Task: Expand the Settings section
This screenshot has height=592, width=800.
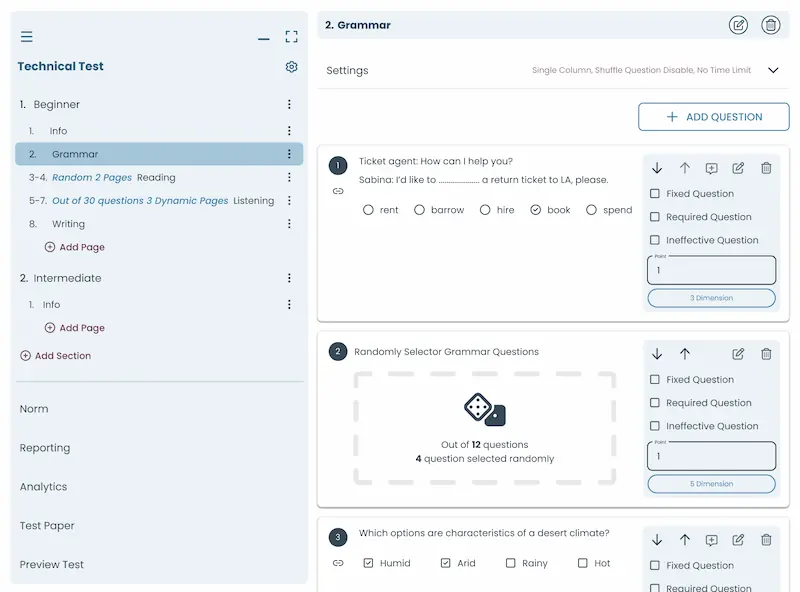Action: [772, 71]
